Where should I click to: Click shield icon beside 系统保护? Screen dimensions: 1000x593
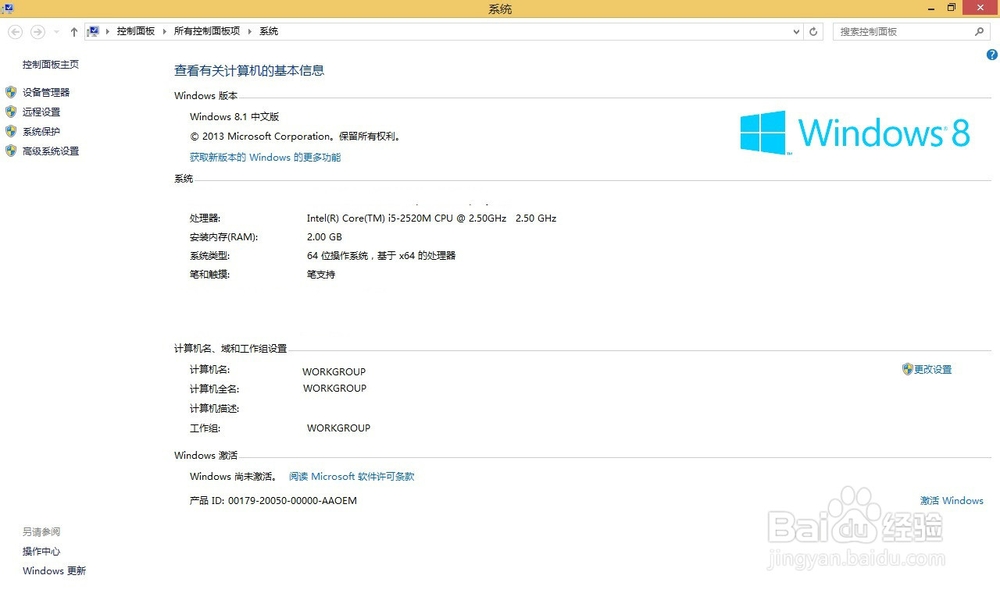point(11,131)
